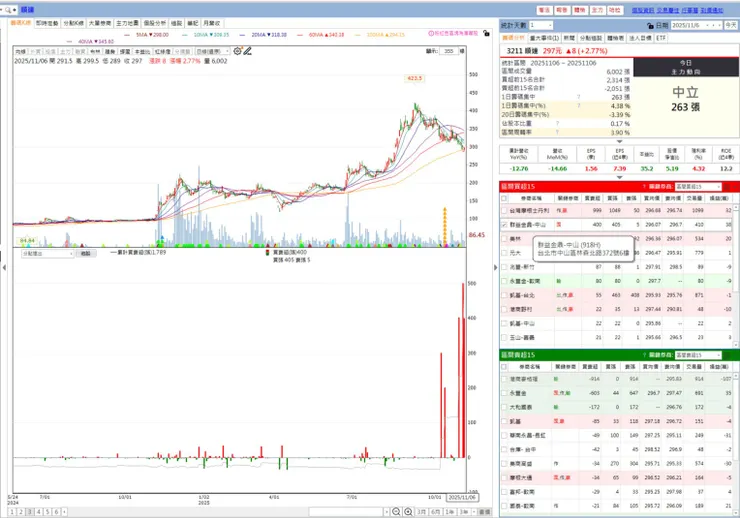Viewport: 740px width, 518px height.
Task: Switch to the ETF tab
Action: 661,38
